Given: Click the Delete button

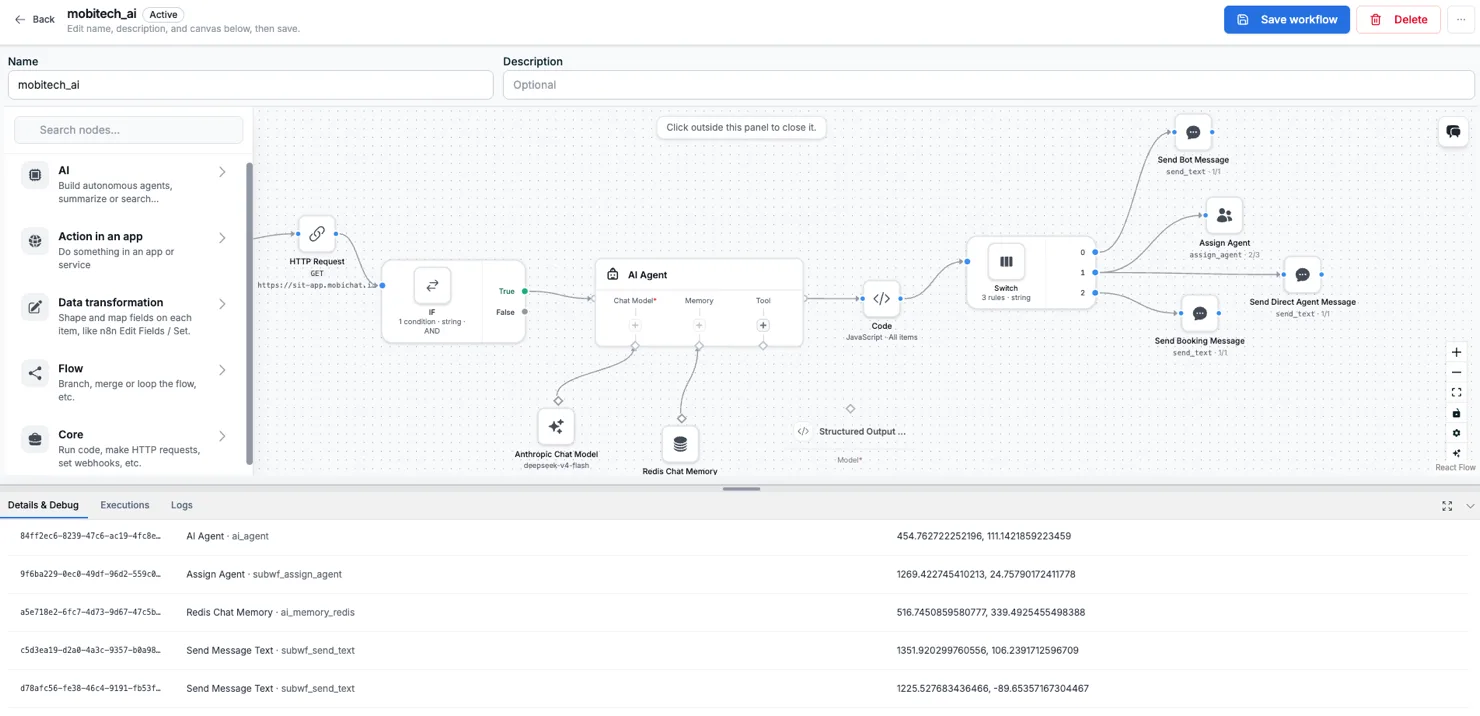Looking at the screenshot, I should point(1398,19).
